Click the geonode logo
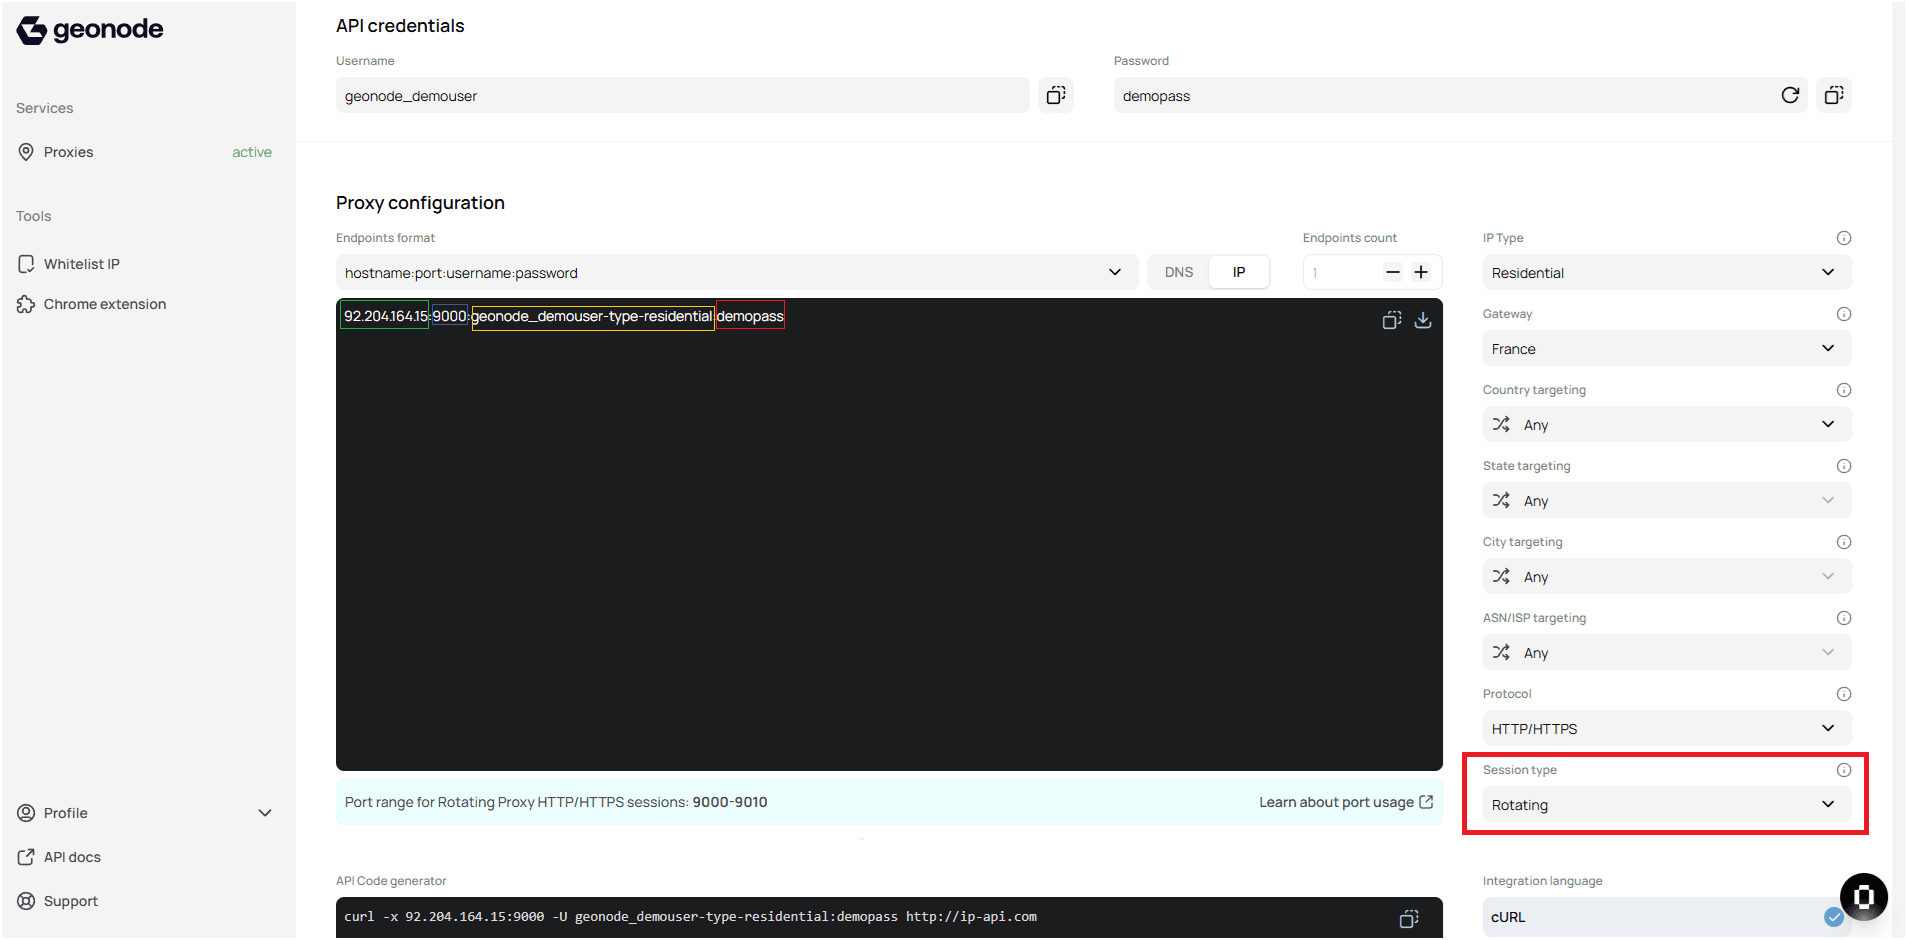The width and height of the screenshot is (1907, 940). 90,30
